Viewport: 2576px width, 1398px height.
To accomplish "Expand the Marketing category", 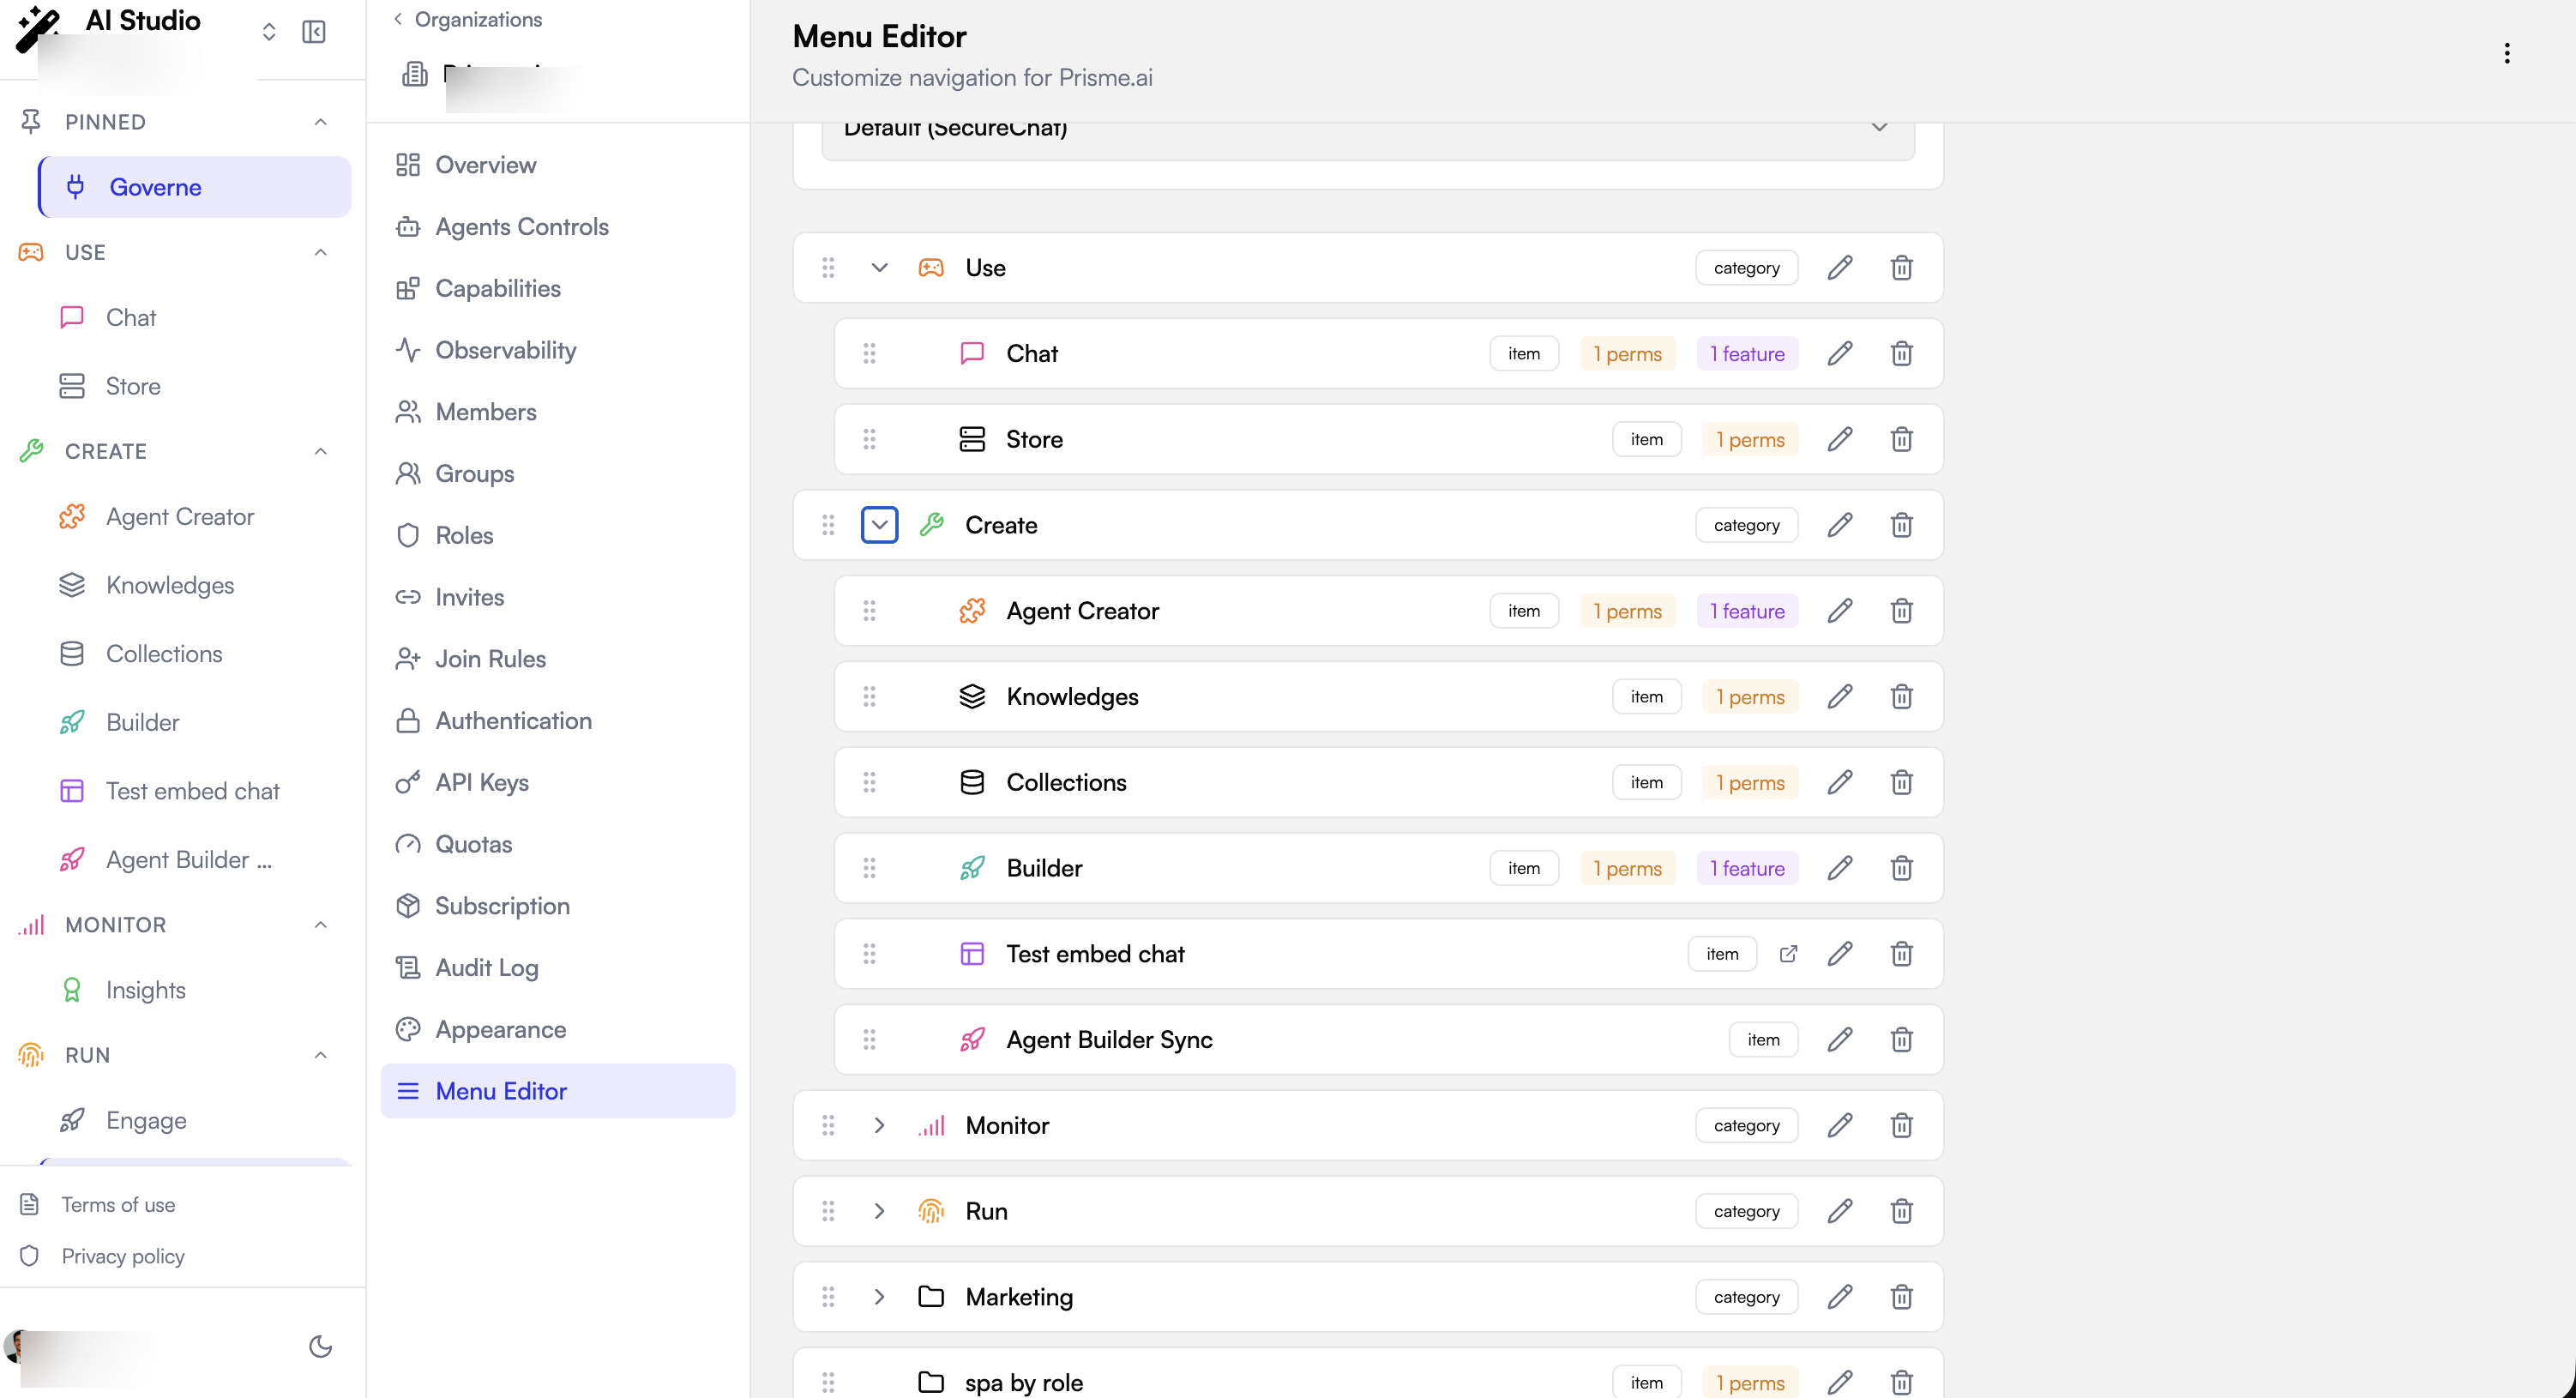I will [879, 1297].
